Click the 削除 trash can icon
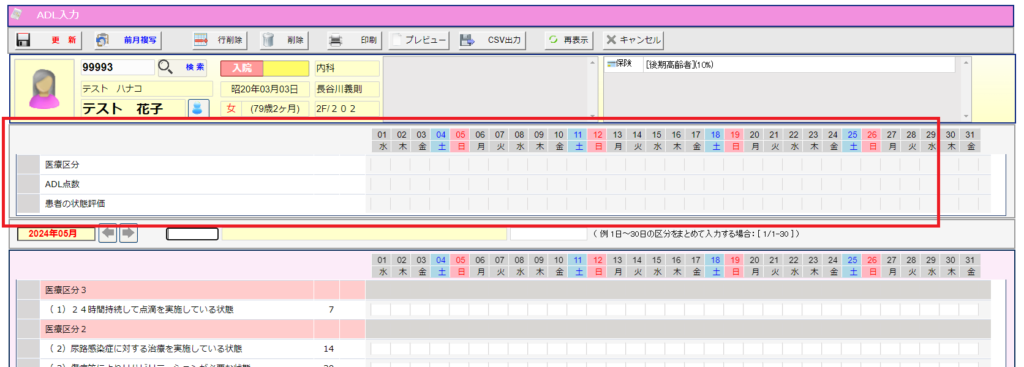Viewport: 1024px width, 367px height. click(x=268, y=40)
